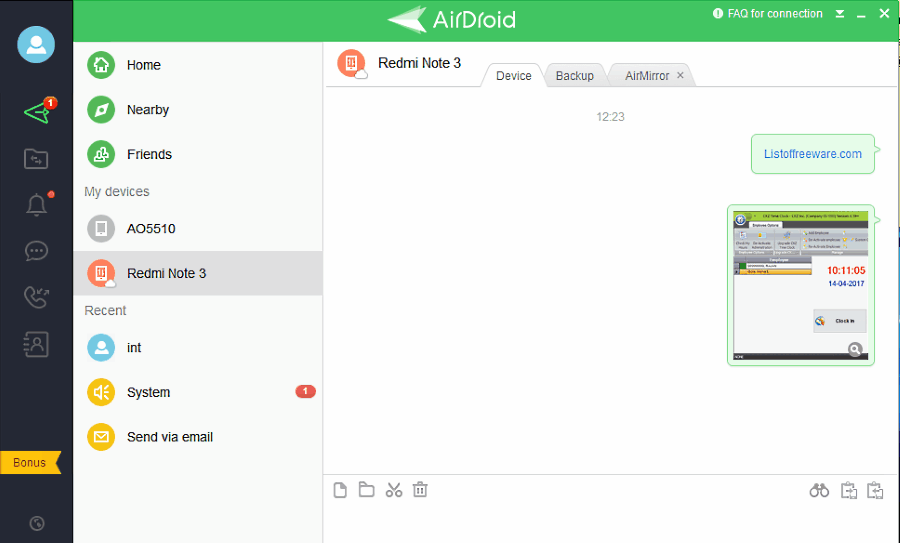Viewport: 900px width, 543px height.
Task: Click the Friends green icon
Action: [x=101, y=154]
